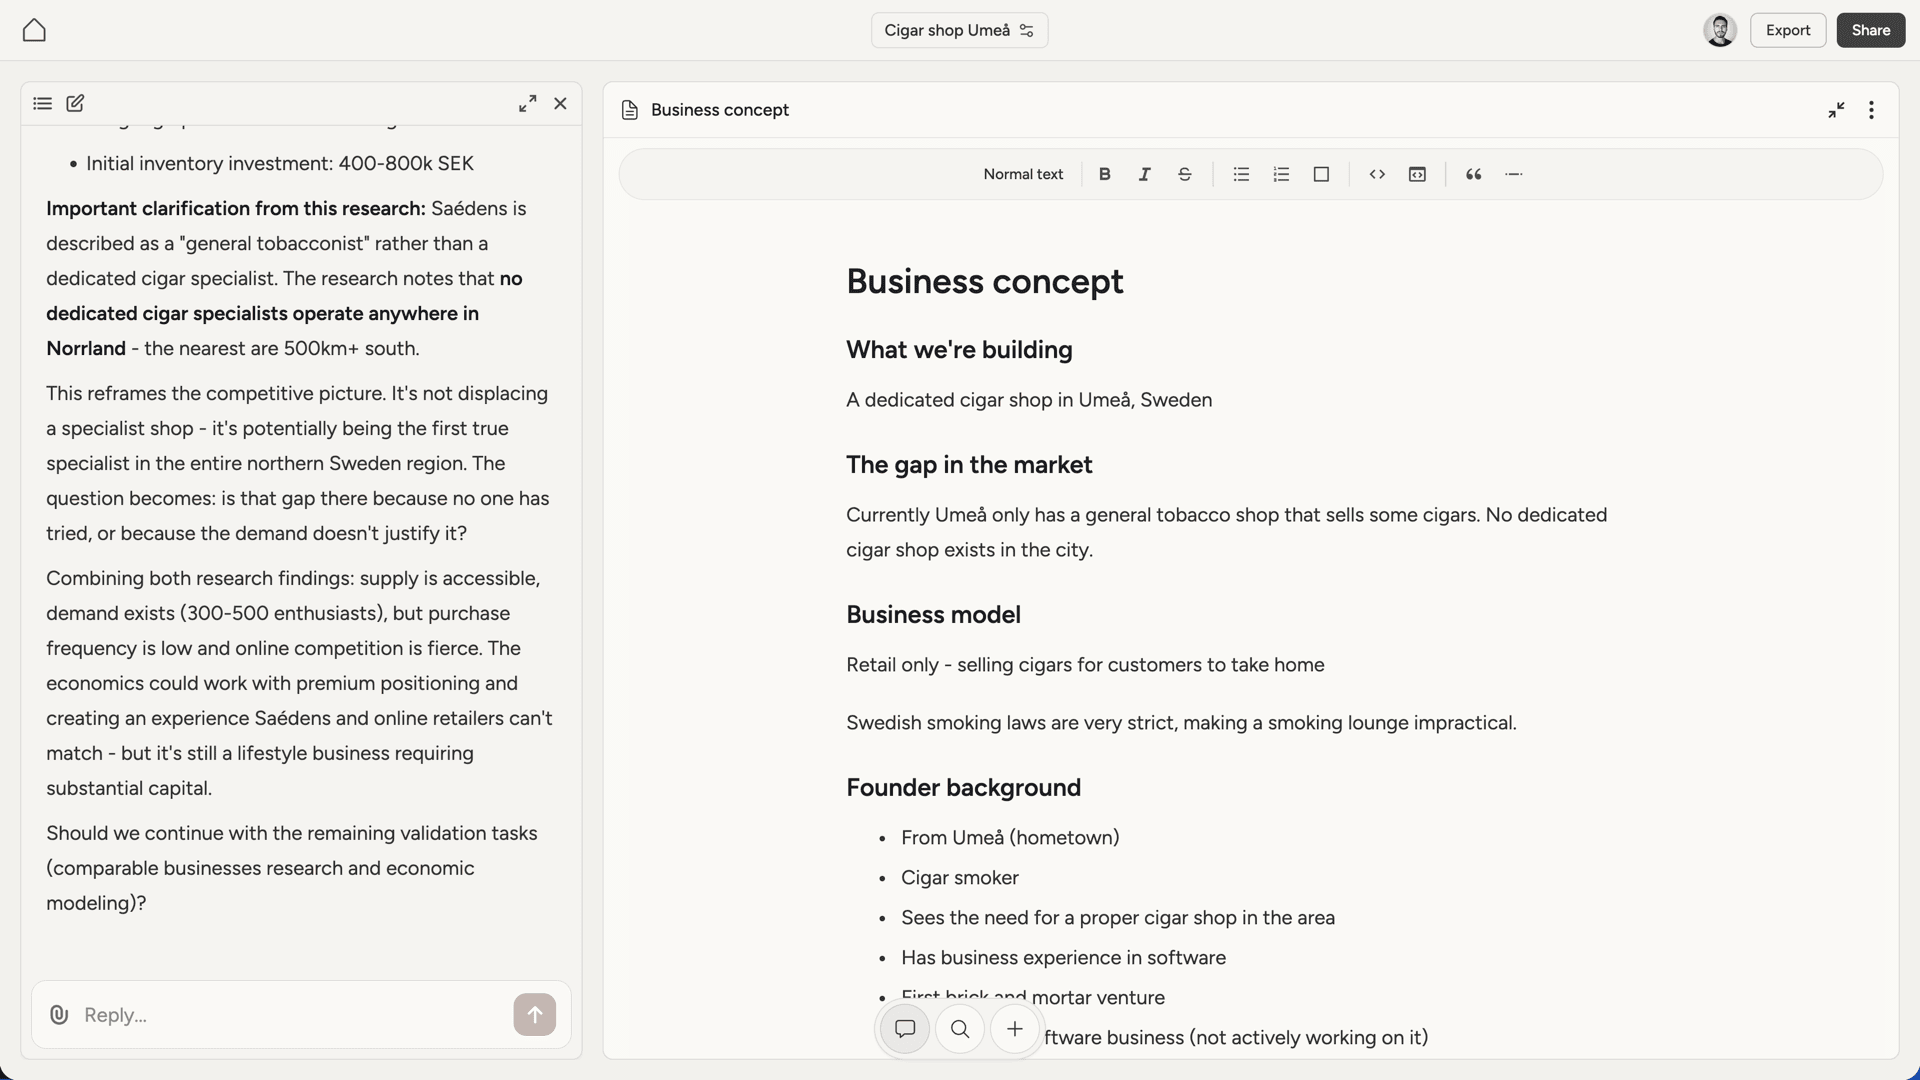Open the Normal text style dropdown

click(1022, 174)
